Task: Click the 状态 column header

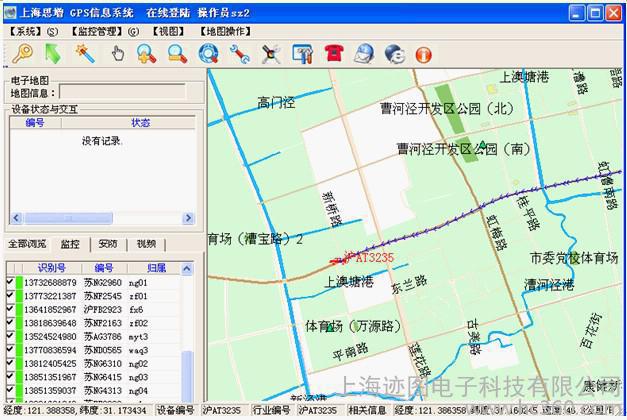Action: 140,123
